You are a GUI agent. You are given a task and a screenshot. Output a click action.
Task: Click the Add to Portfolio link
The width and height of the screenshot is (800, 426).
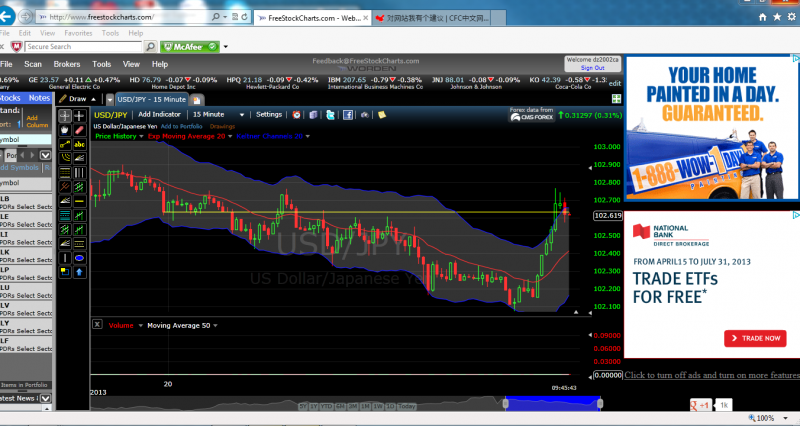click(x=182, y=127)
